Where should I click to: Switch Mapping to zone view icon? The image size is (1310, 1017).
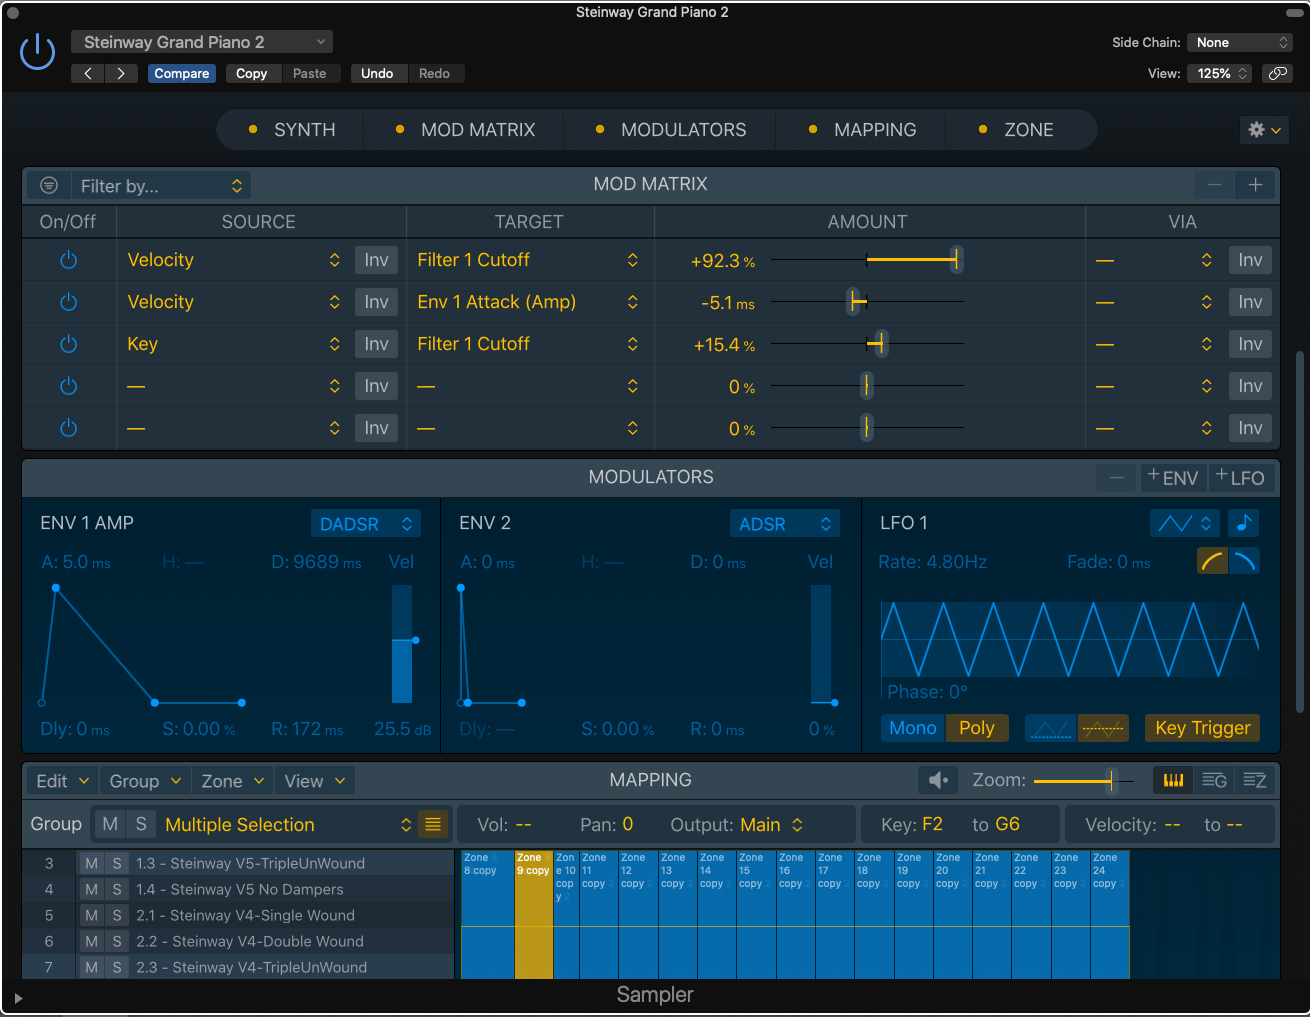[1254, 780]
